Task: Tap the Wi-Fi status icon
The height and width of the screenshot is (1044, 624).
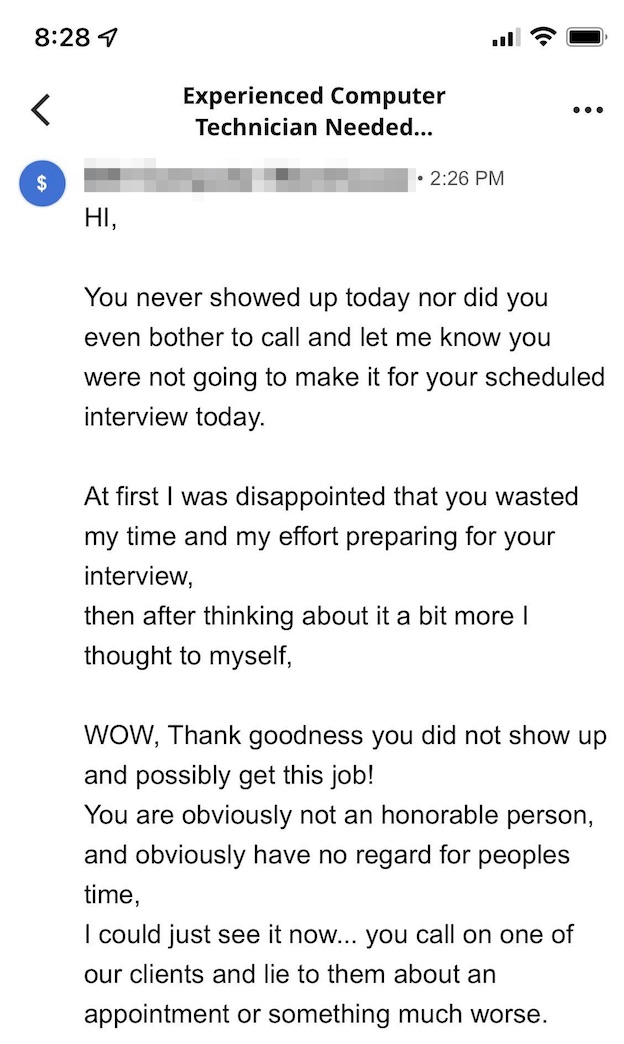Action: click(x=544, y=38)
